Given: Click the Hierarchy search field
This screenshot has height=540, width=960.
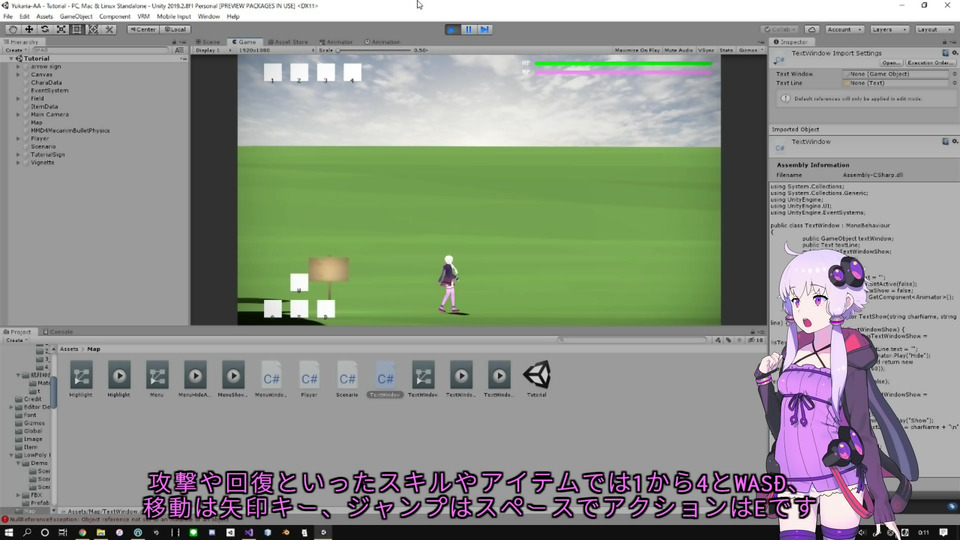Looking at the screenshot, I should (x=100, y=50).
